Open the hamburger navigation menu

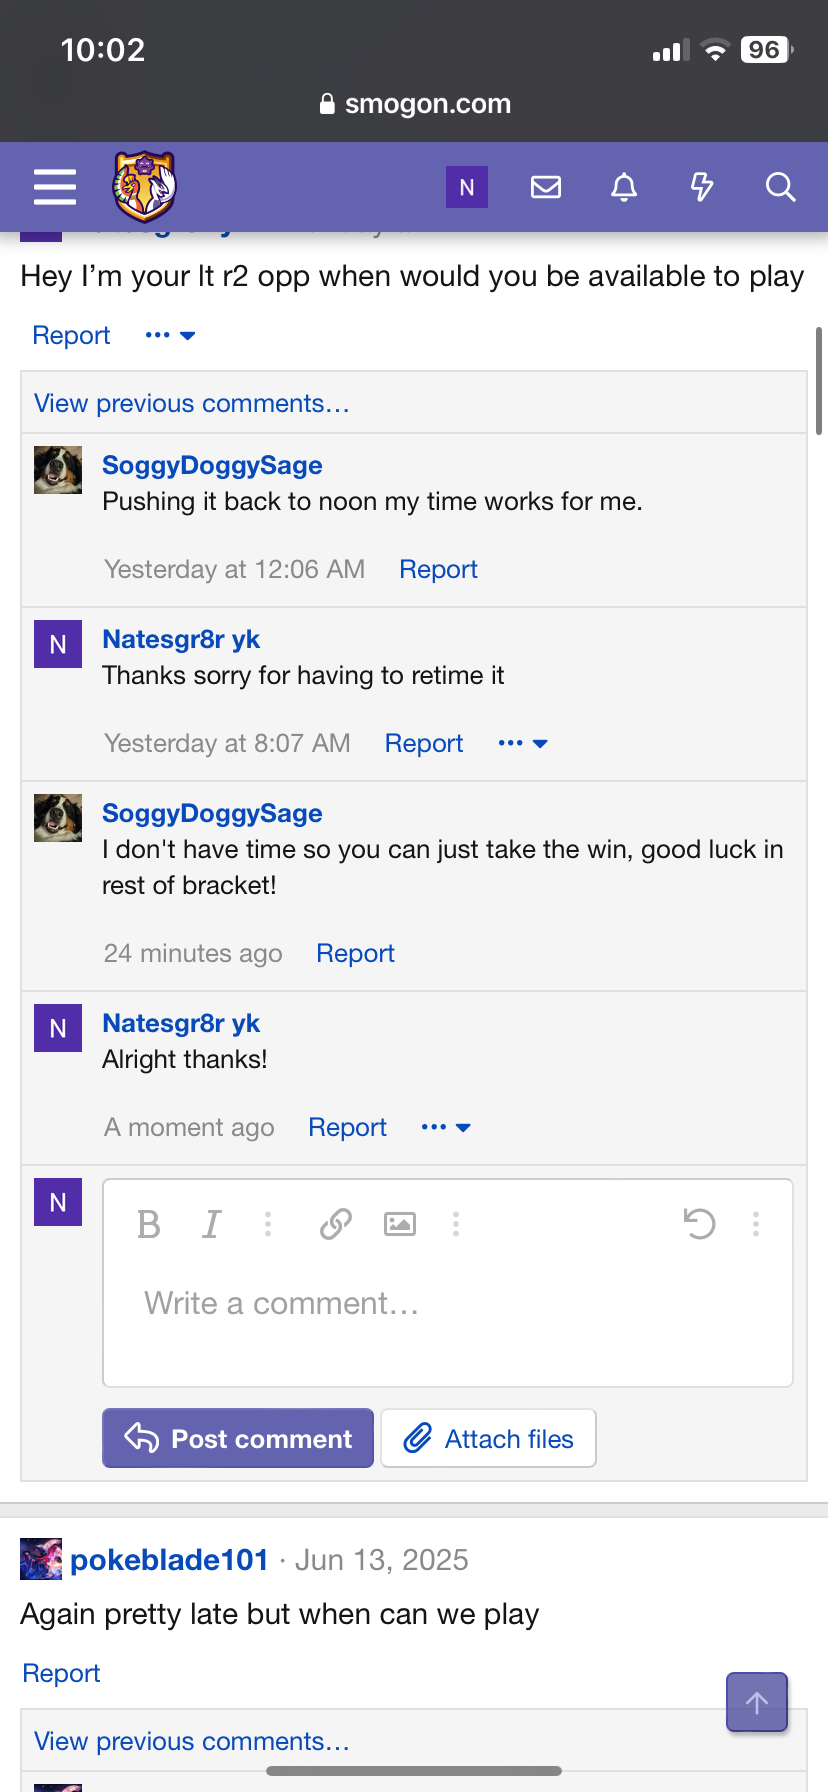55,187
